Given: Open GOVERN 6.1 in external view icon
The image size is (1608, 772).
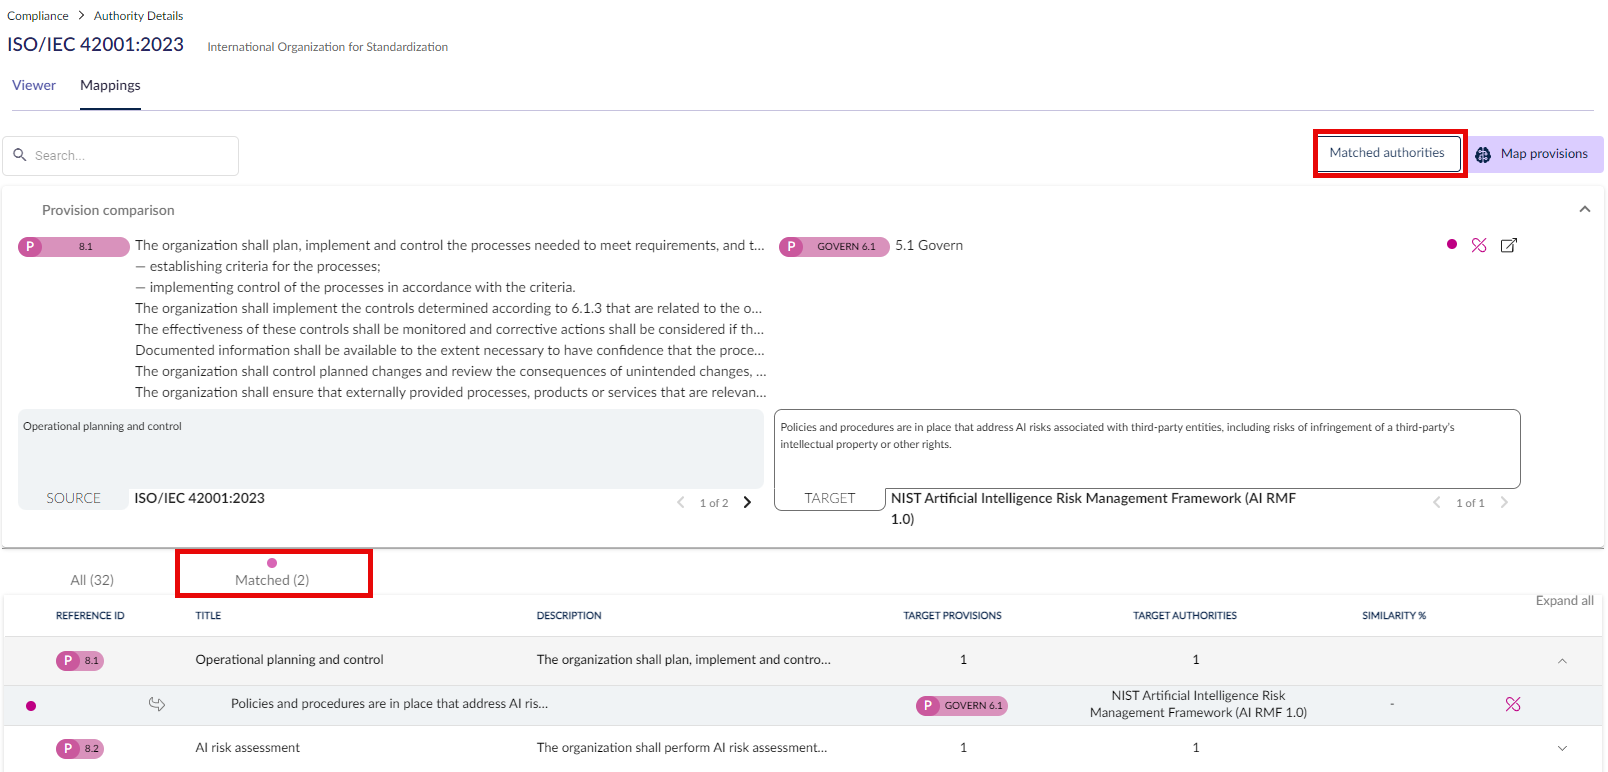Looking at the screenshot, I should click(x=1509, y=245).
